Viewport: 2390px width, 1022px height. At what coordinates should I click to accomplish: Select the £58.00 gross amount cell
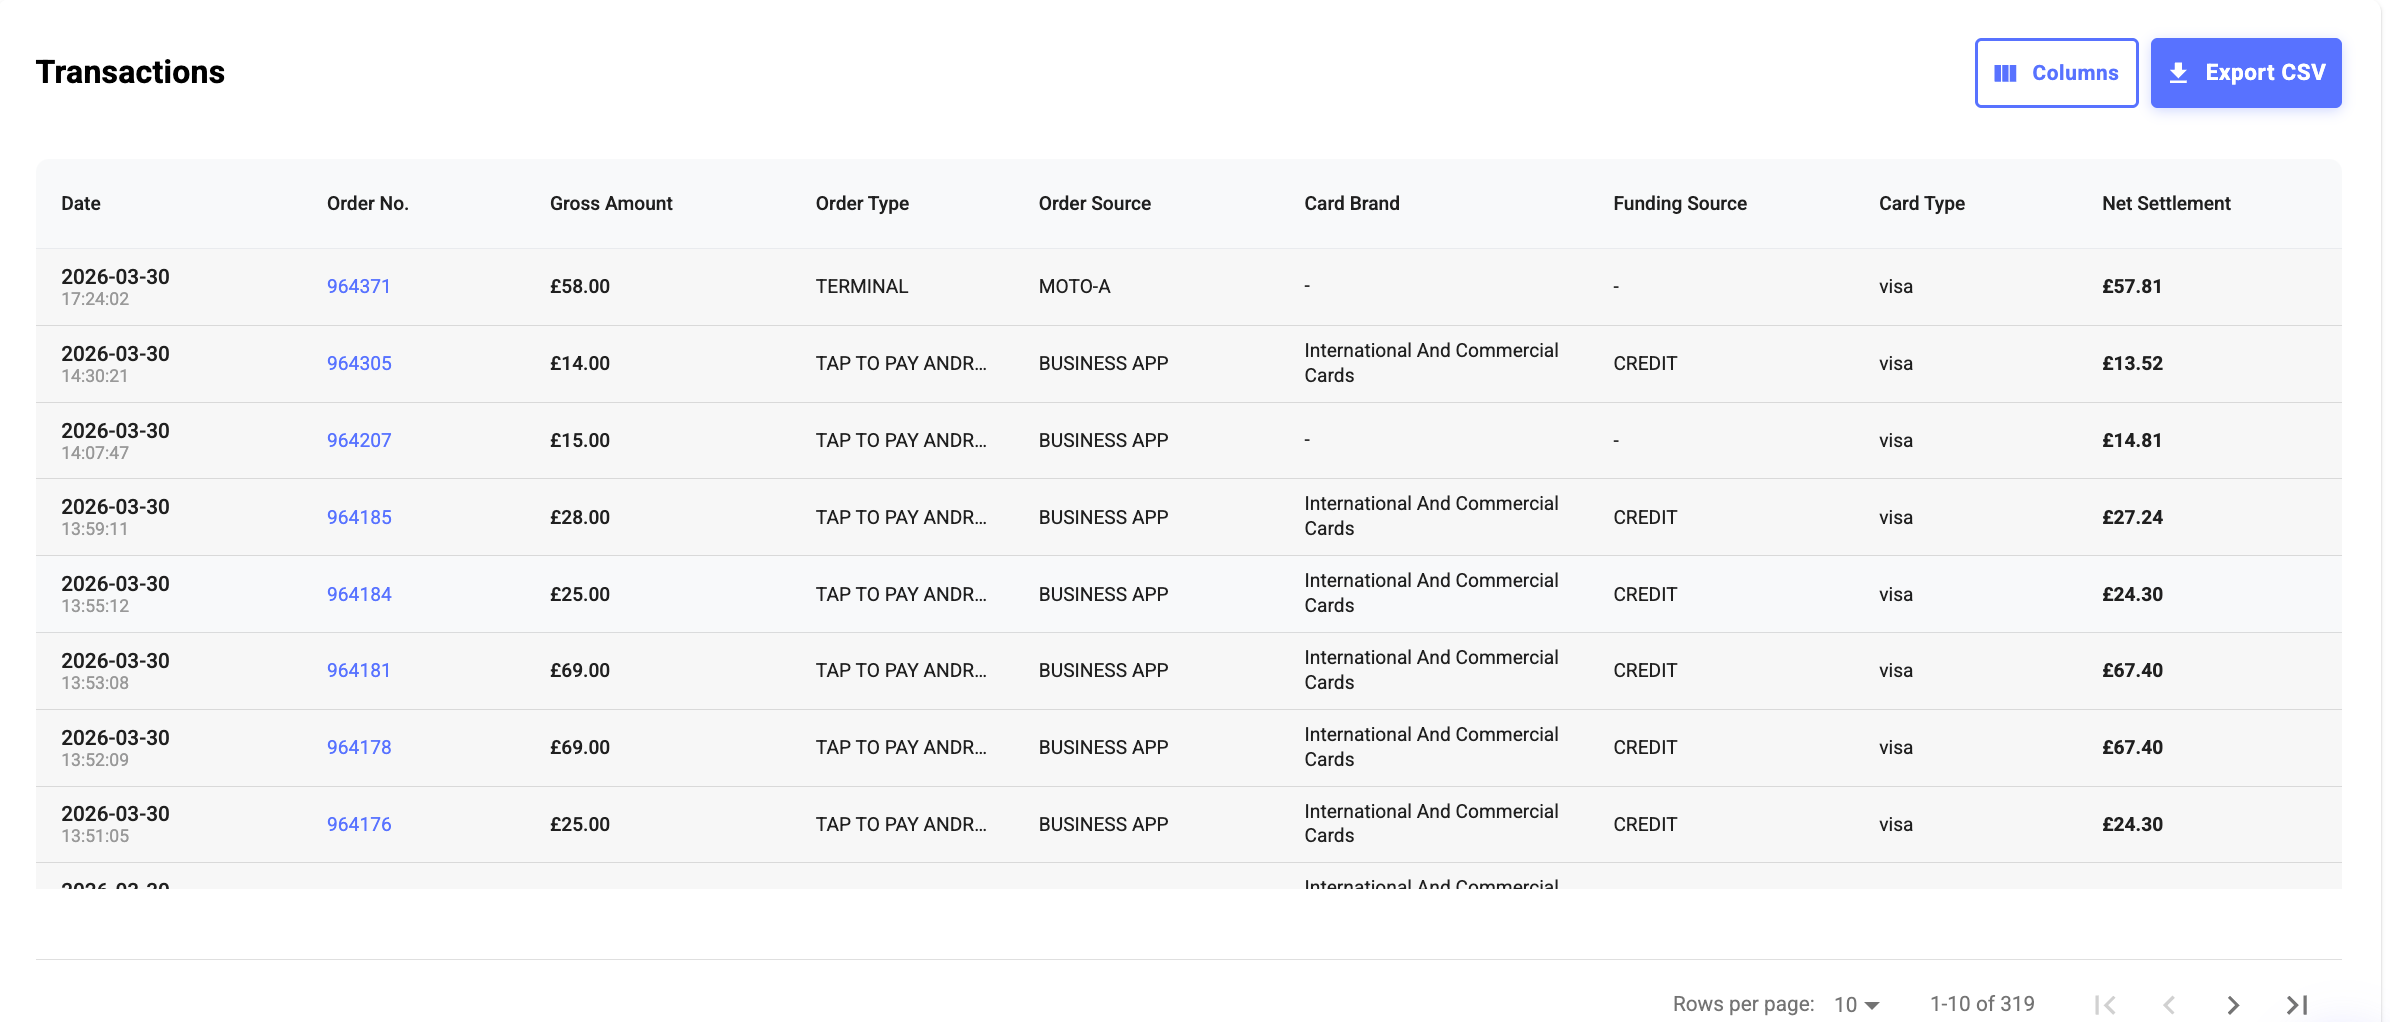point(580,287)
